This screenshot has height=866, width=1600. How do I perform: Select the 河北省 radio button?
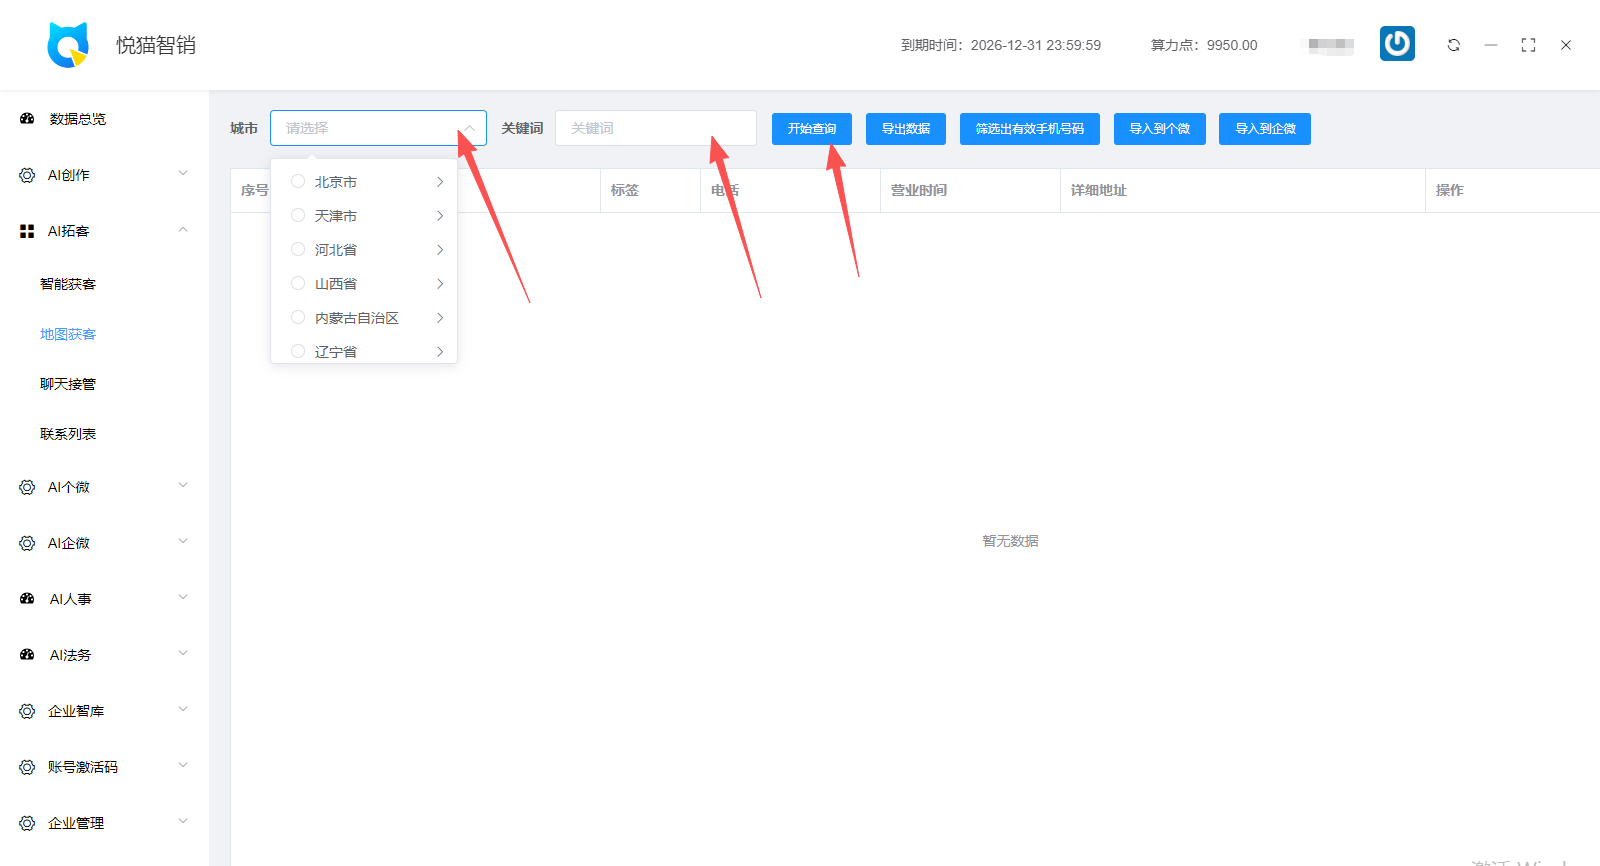pos(298,249)
